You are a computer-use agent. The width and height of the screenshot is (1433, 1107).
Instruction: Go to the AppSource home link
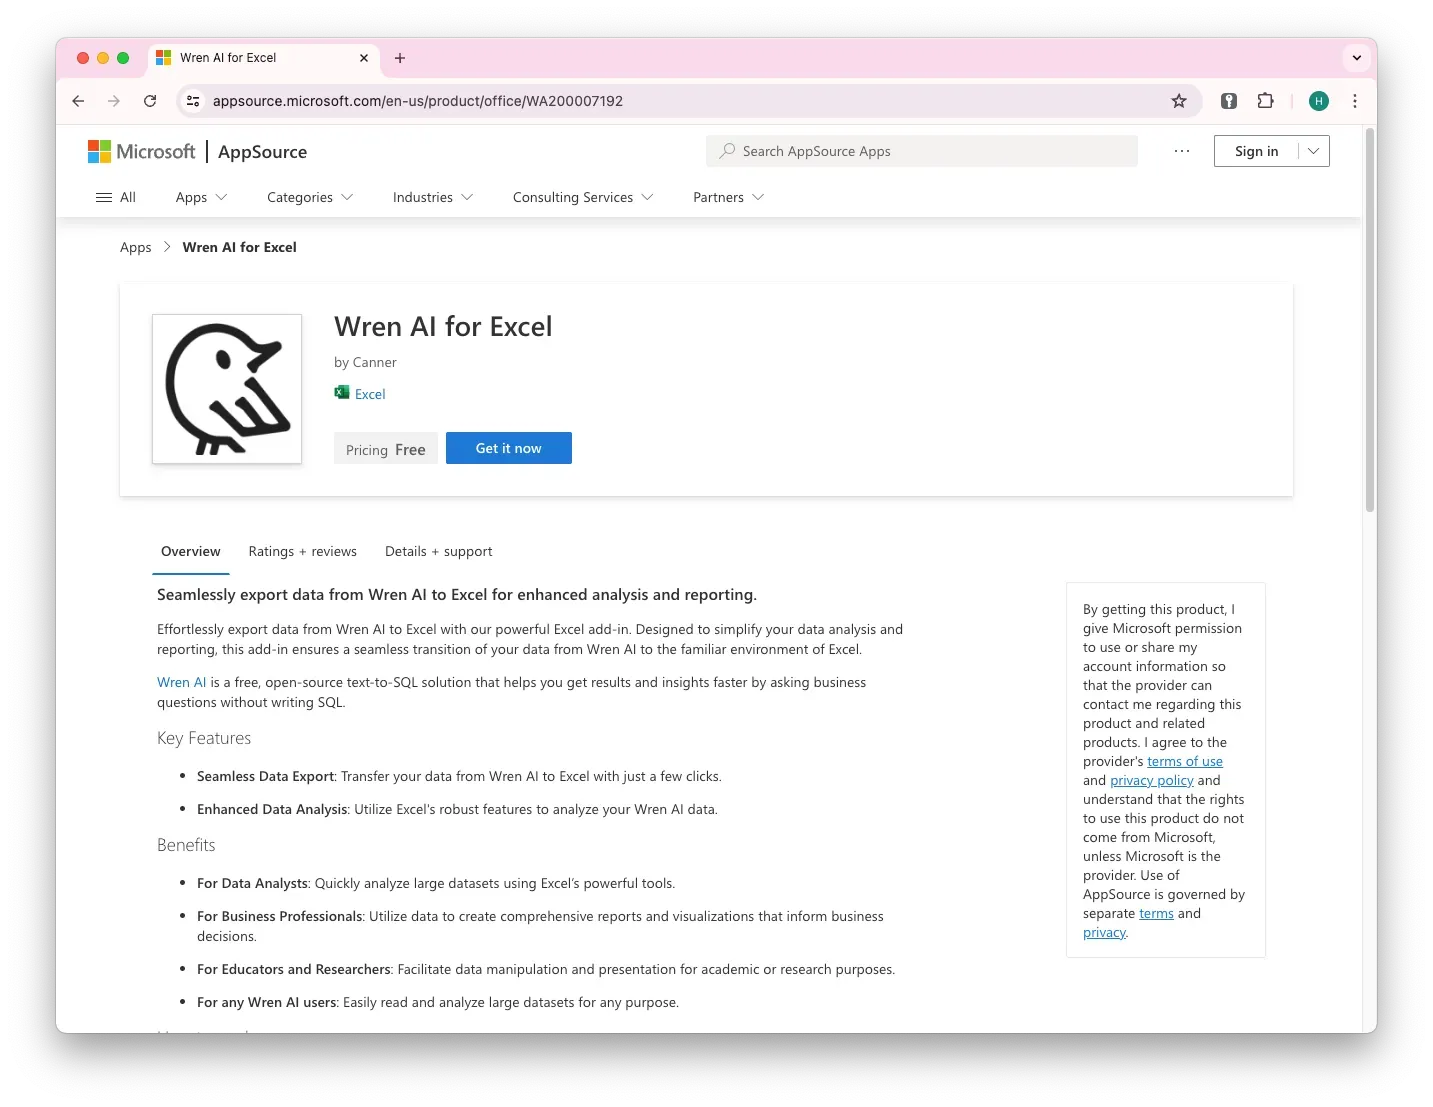262,152
